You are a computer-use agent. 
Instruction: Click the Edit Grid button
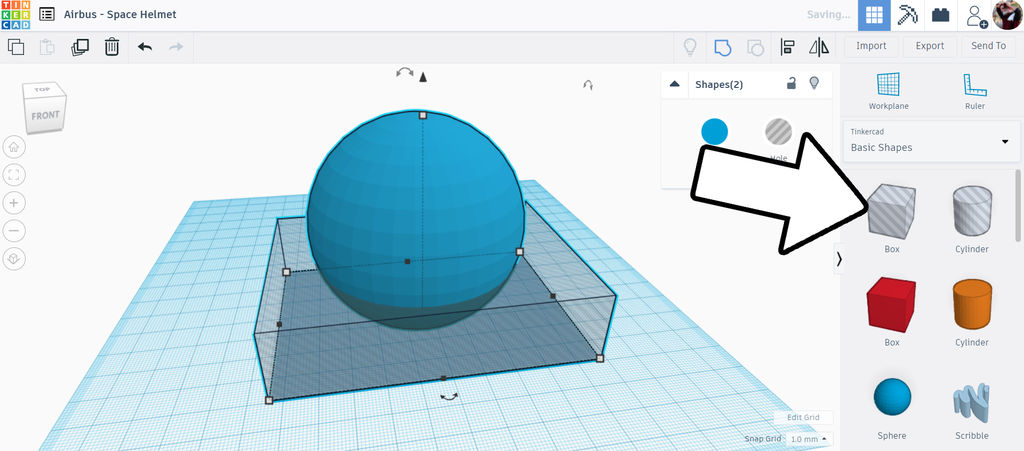coord(803,418)
